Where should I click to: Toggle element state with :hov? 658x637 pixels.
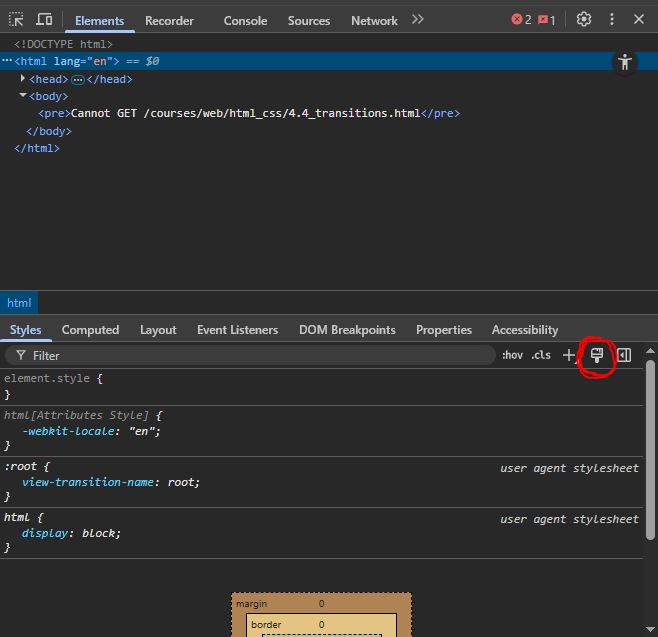512,355
